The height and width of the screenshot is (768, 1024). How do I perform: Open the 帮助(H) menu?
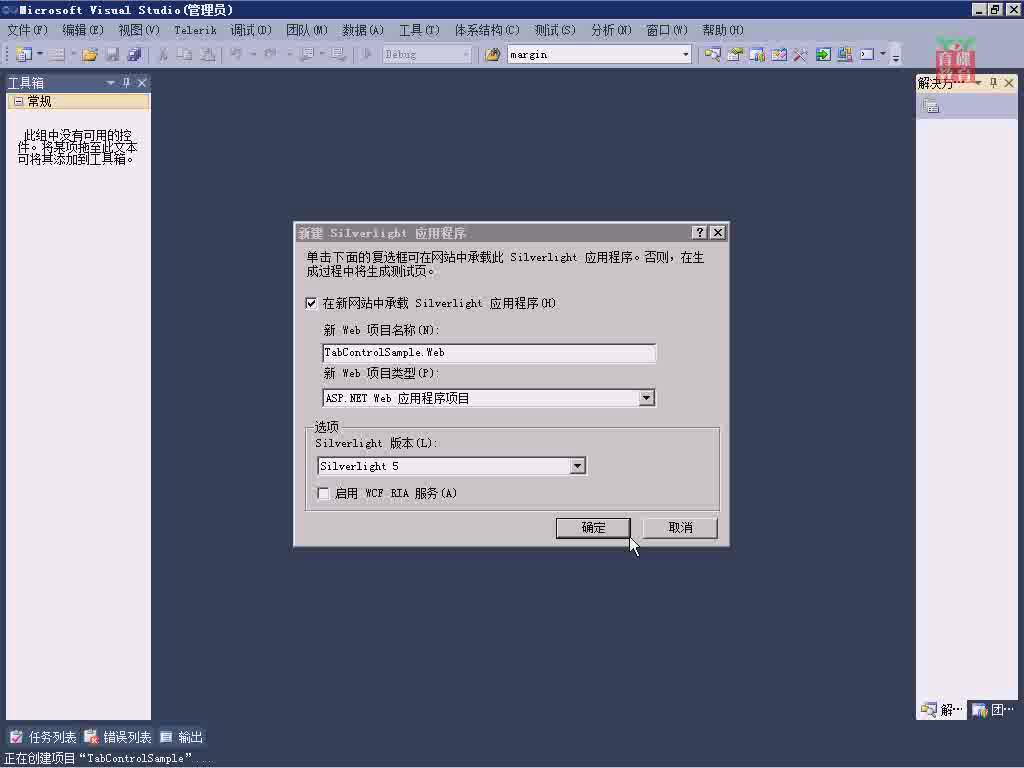[723, 30]
